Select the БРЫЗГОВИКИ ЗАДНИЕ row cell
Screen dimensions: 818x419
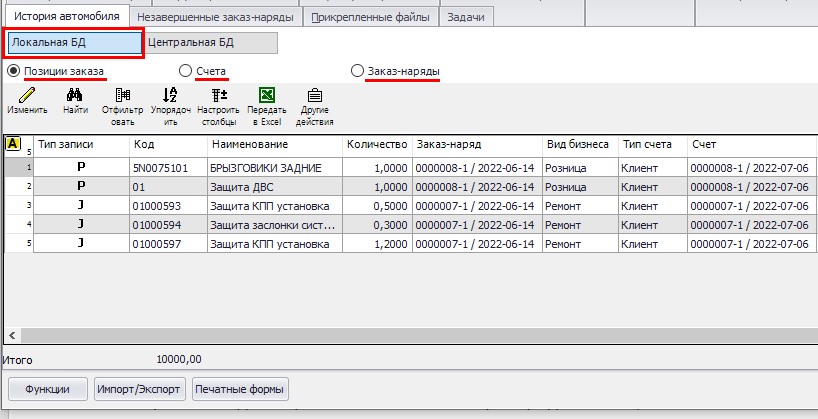274,168
